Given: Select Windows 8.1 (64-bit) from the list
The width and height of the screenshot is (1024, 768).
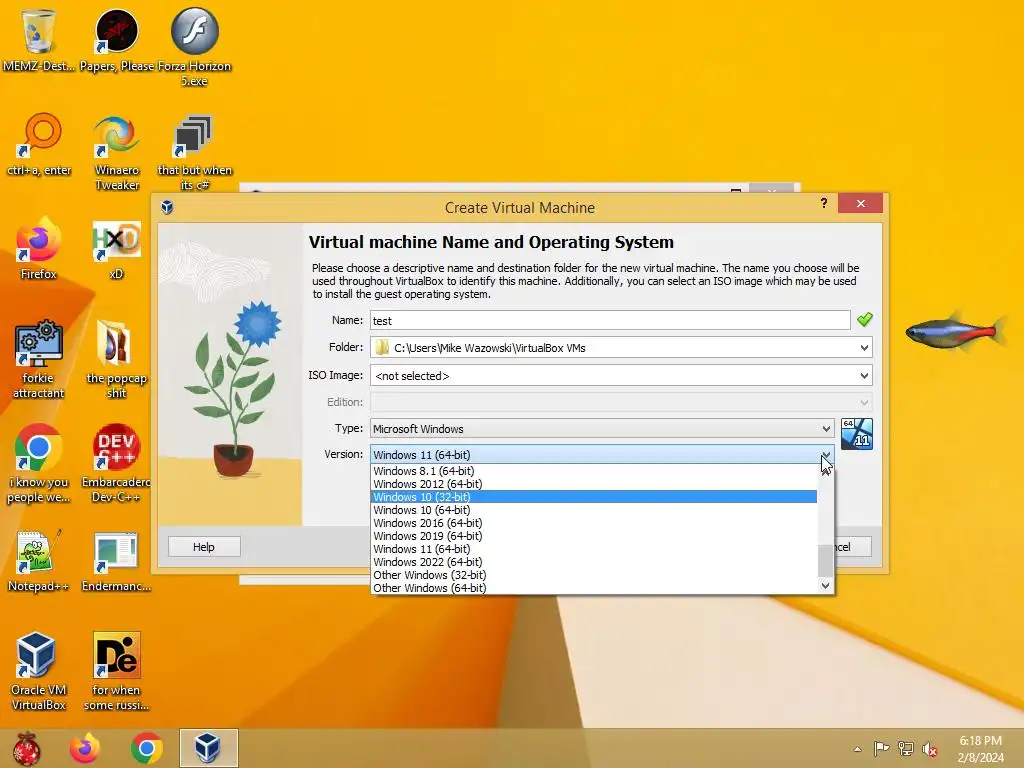Looking at the screenshot, I should tap(594, 471).
